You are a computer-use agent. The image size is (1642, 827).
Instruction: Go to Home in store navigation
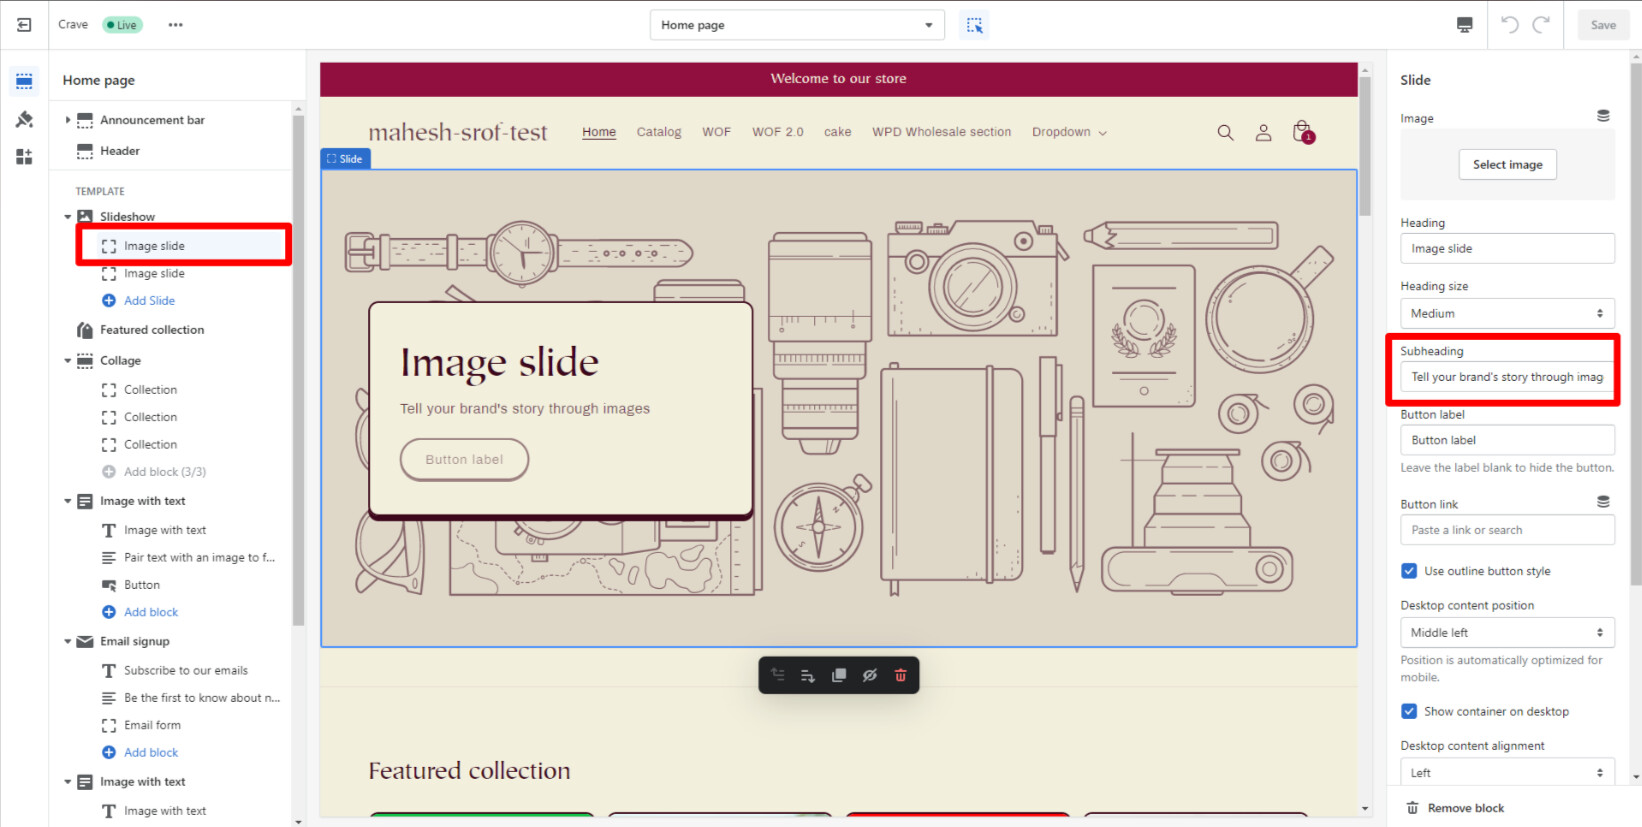[599, 132]
